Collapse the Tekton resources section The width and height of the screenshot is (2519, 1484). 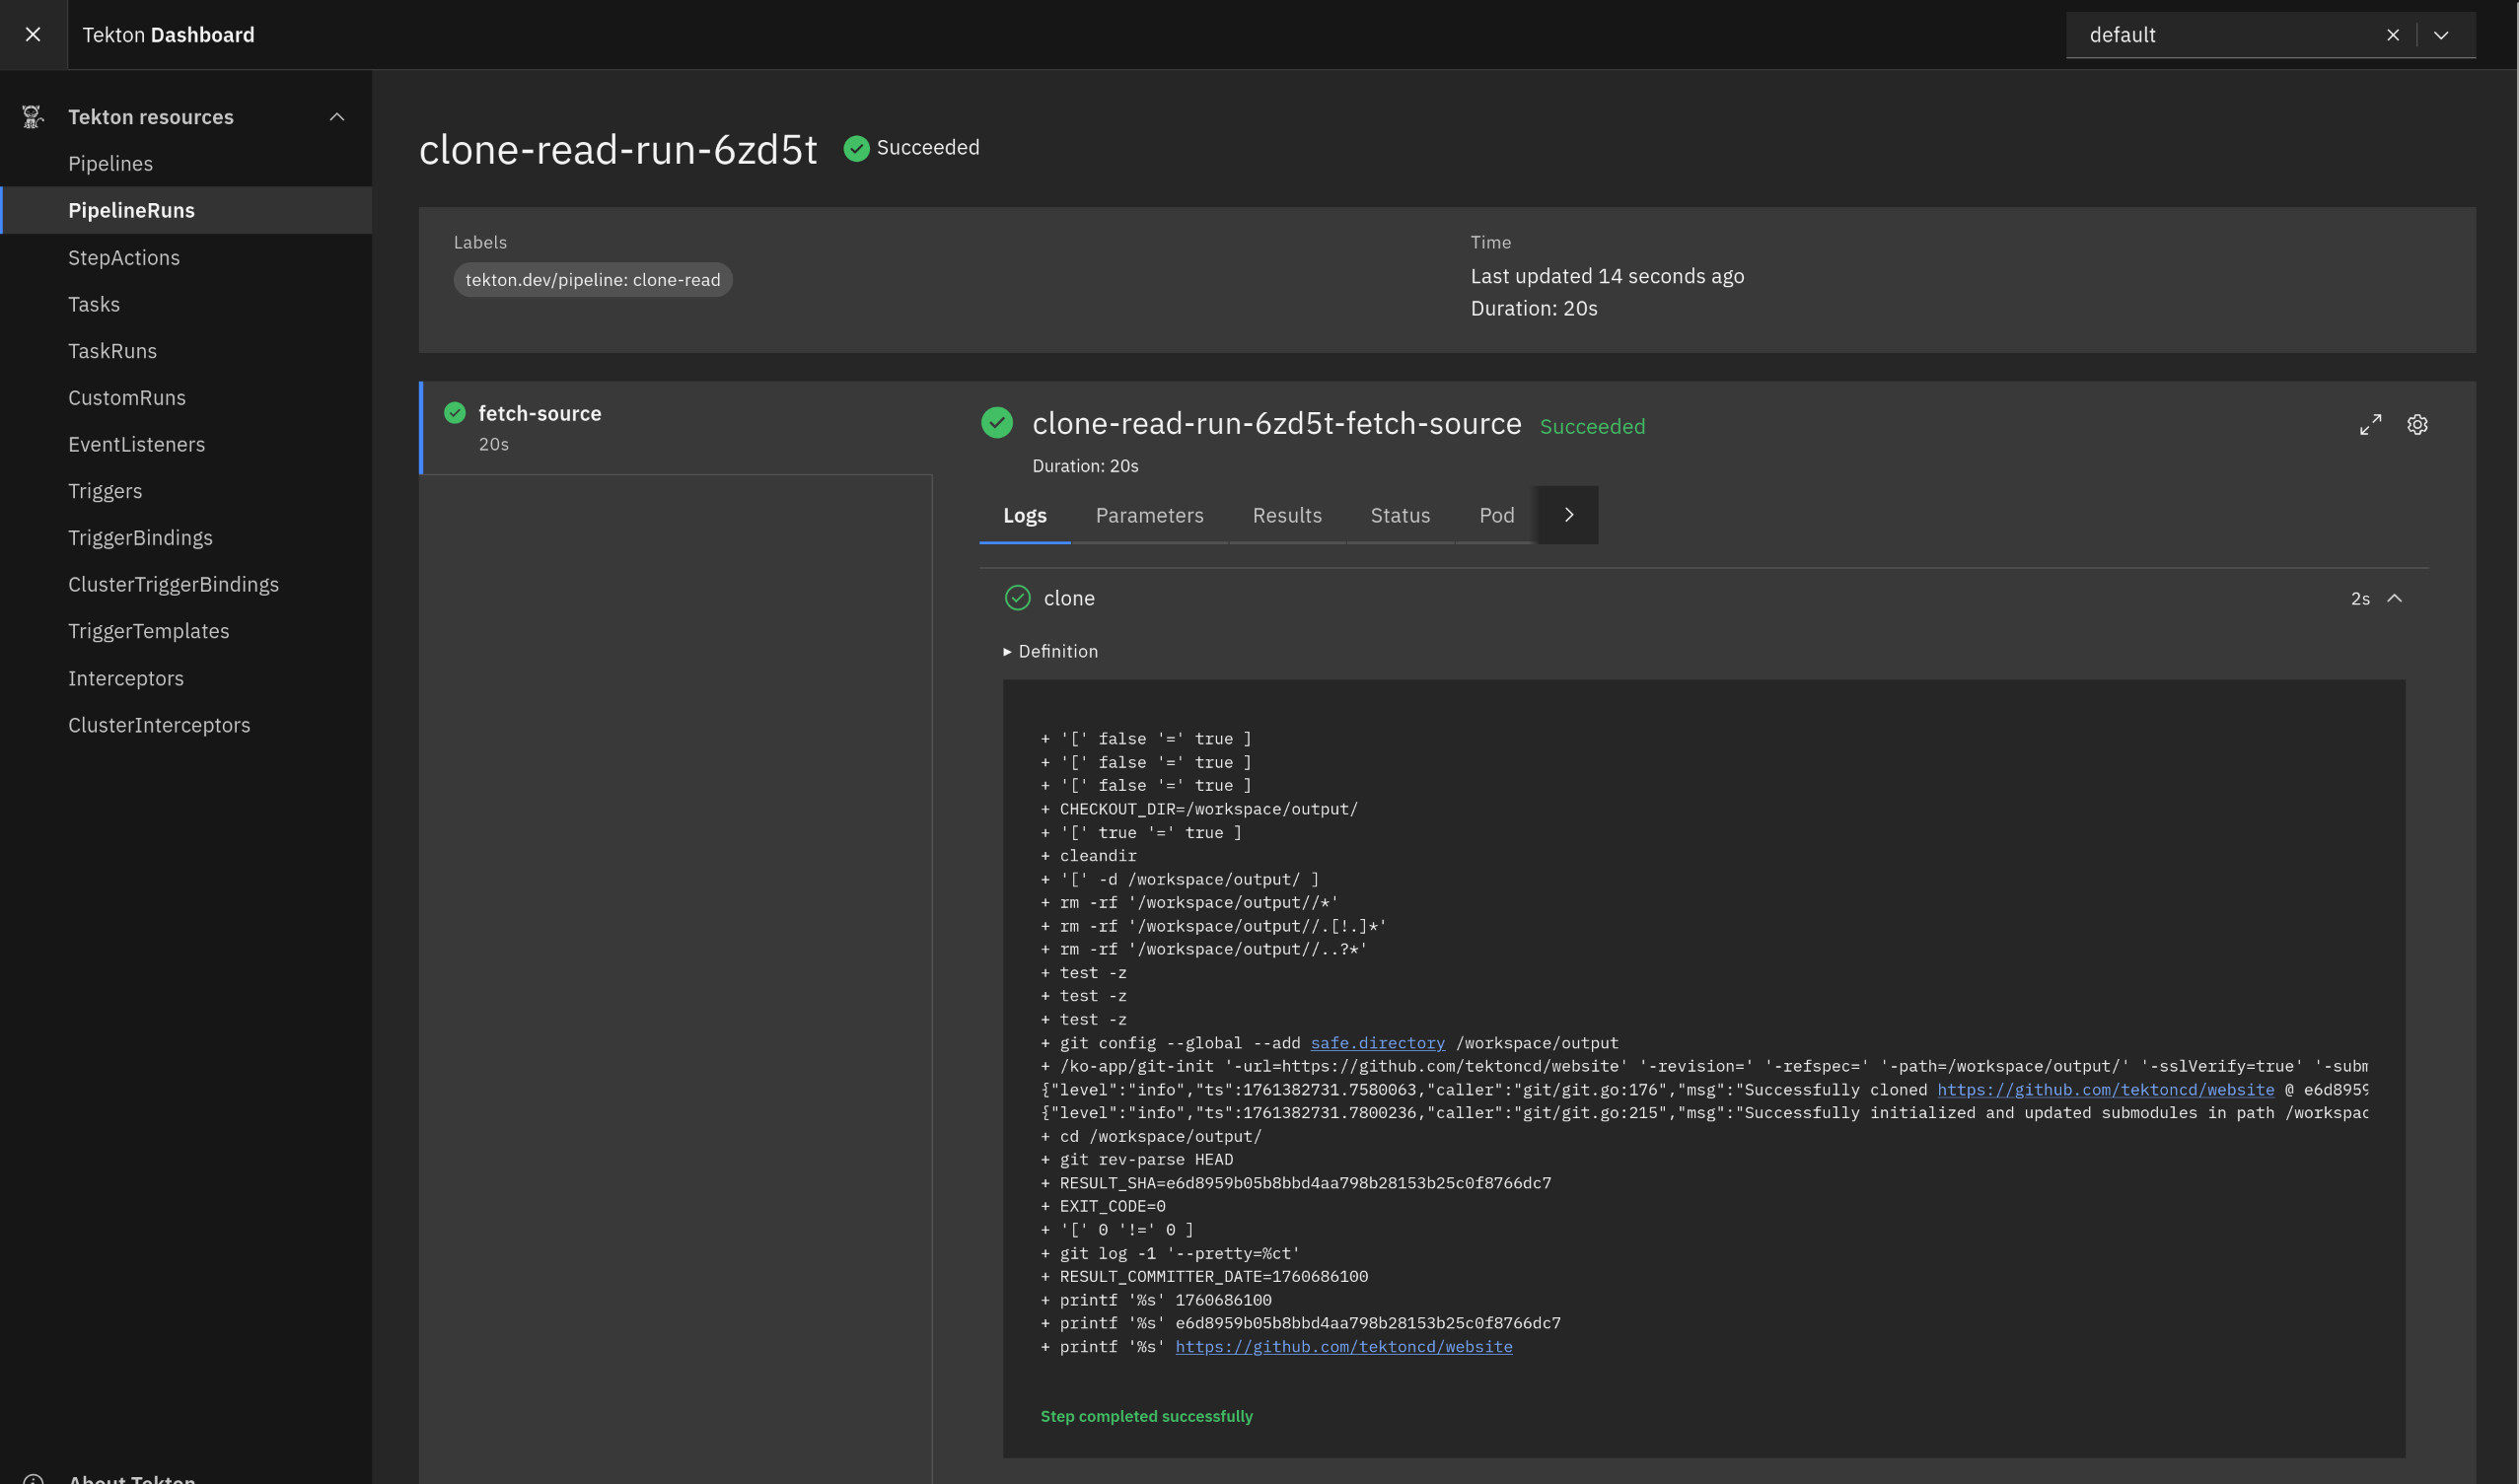pyautogui.click(x=337, y=117)
